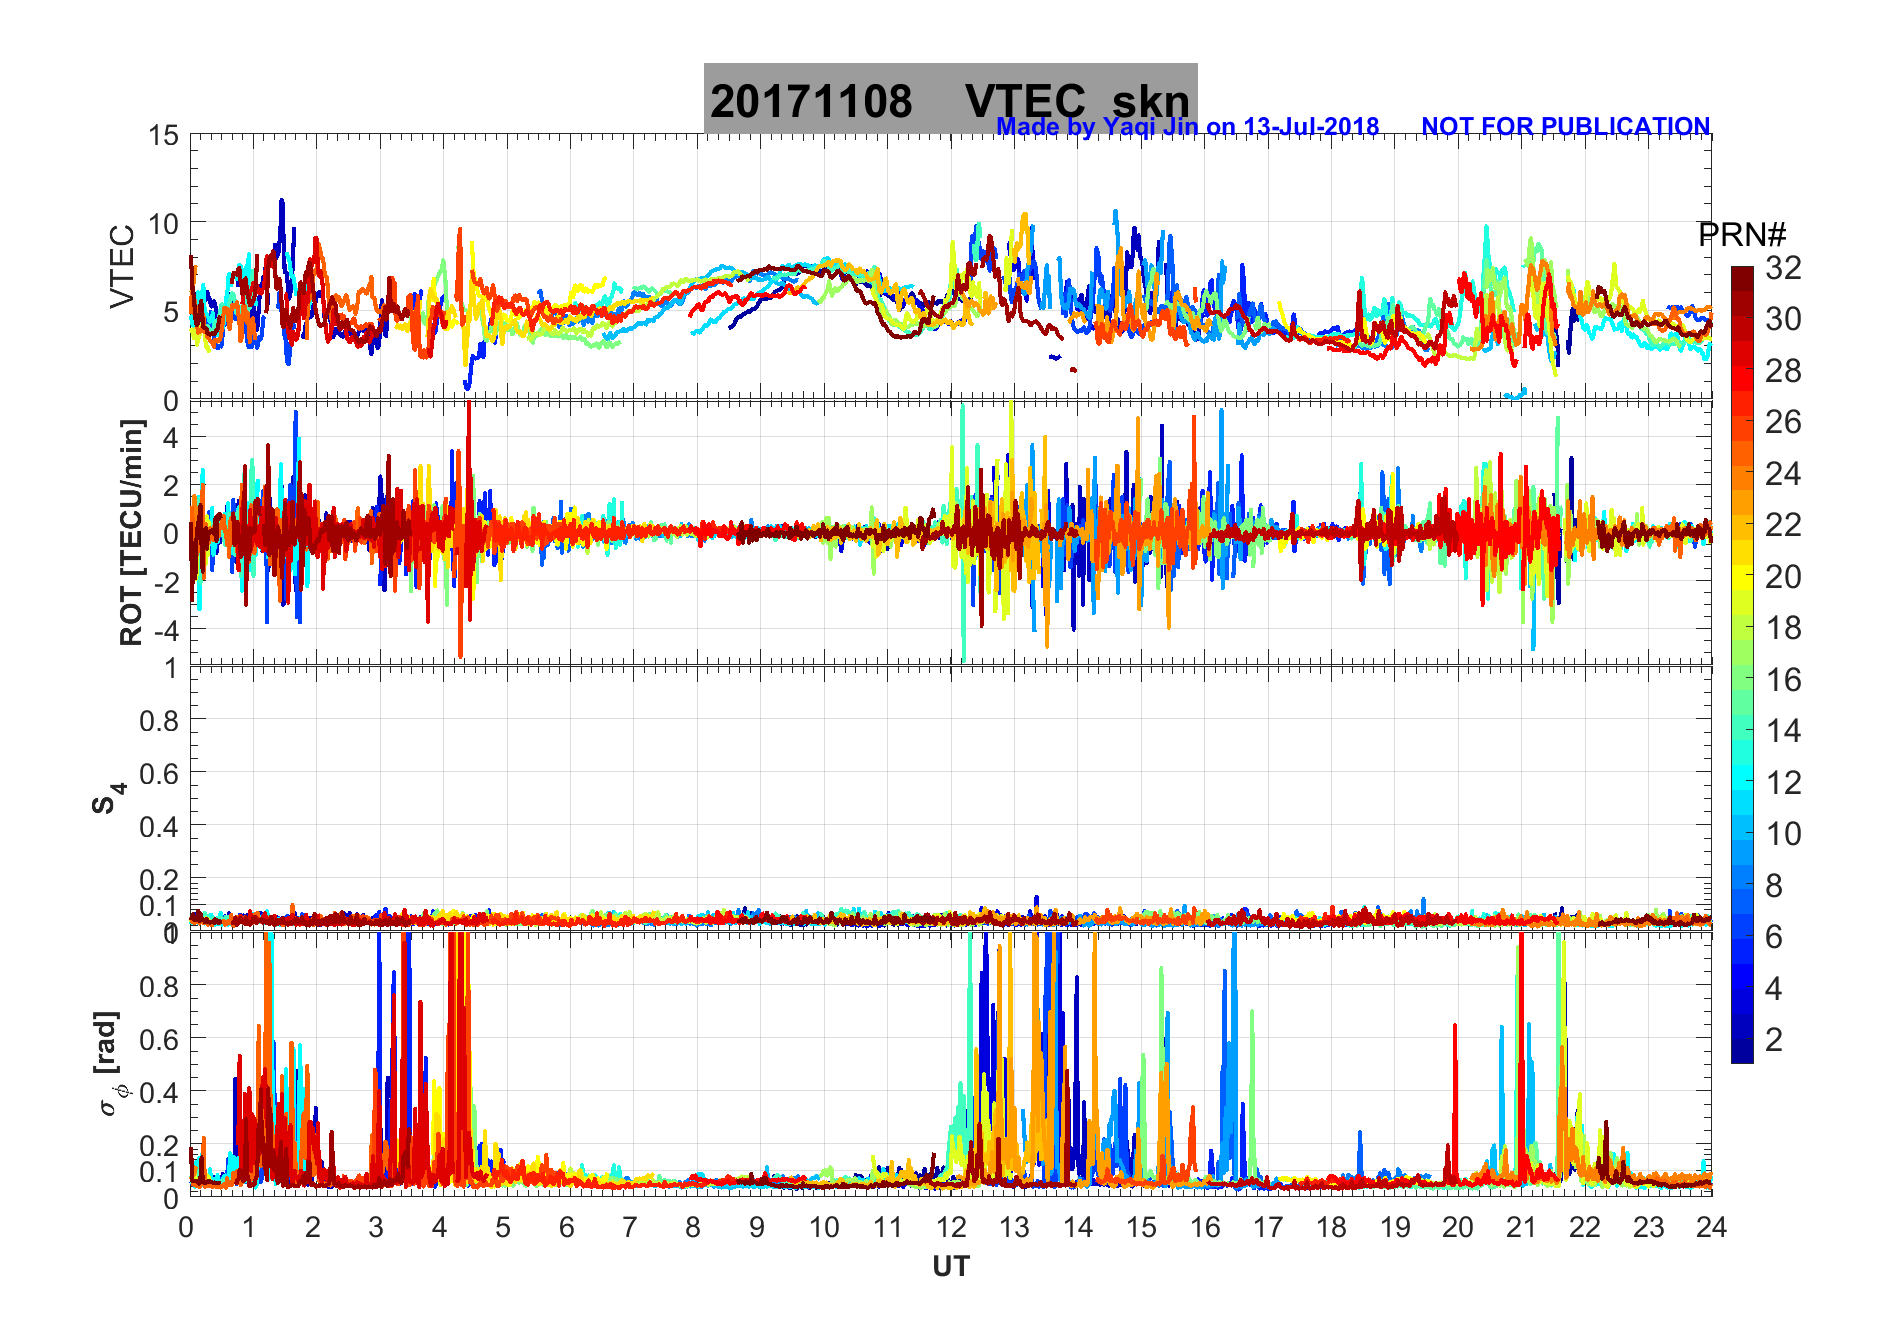Click the sigma-phi "[rad]" y-axis label
This screenshot has height=1330, width=1902.
click(x=108, y=1062)
